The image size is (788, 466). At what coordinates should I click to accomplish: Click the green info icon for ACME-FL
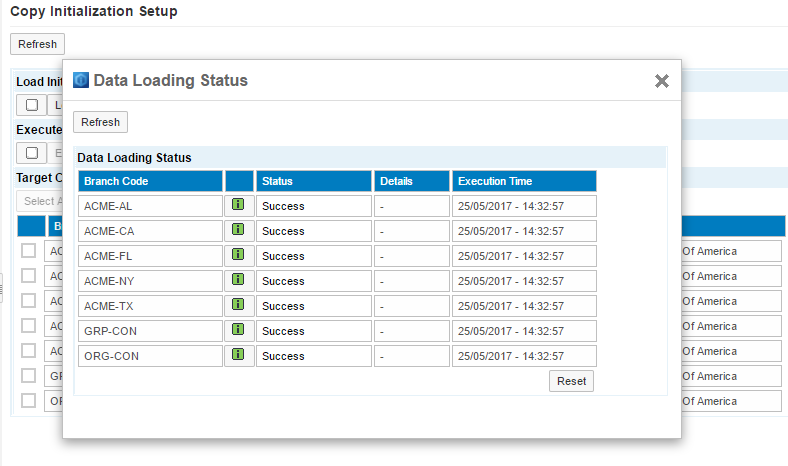coord(238,255)
